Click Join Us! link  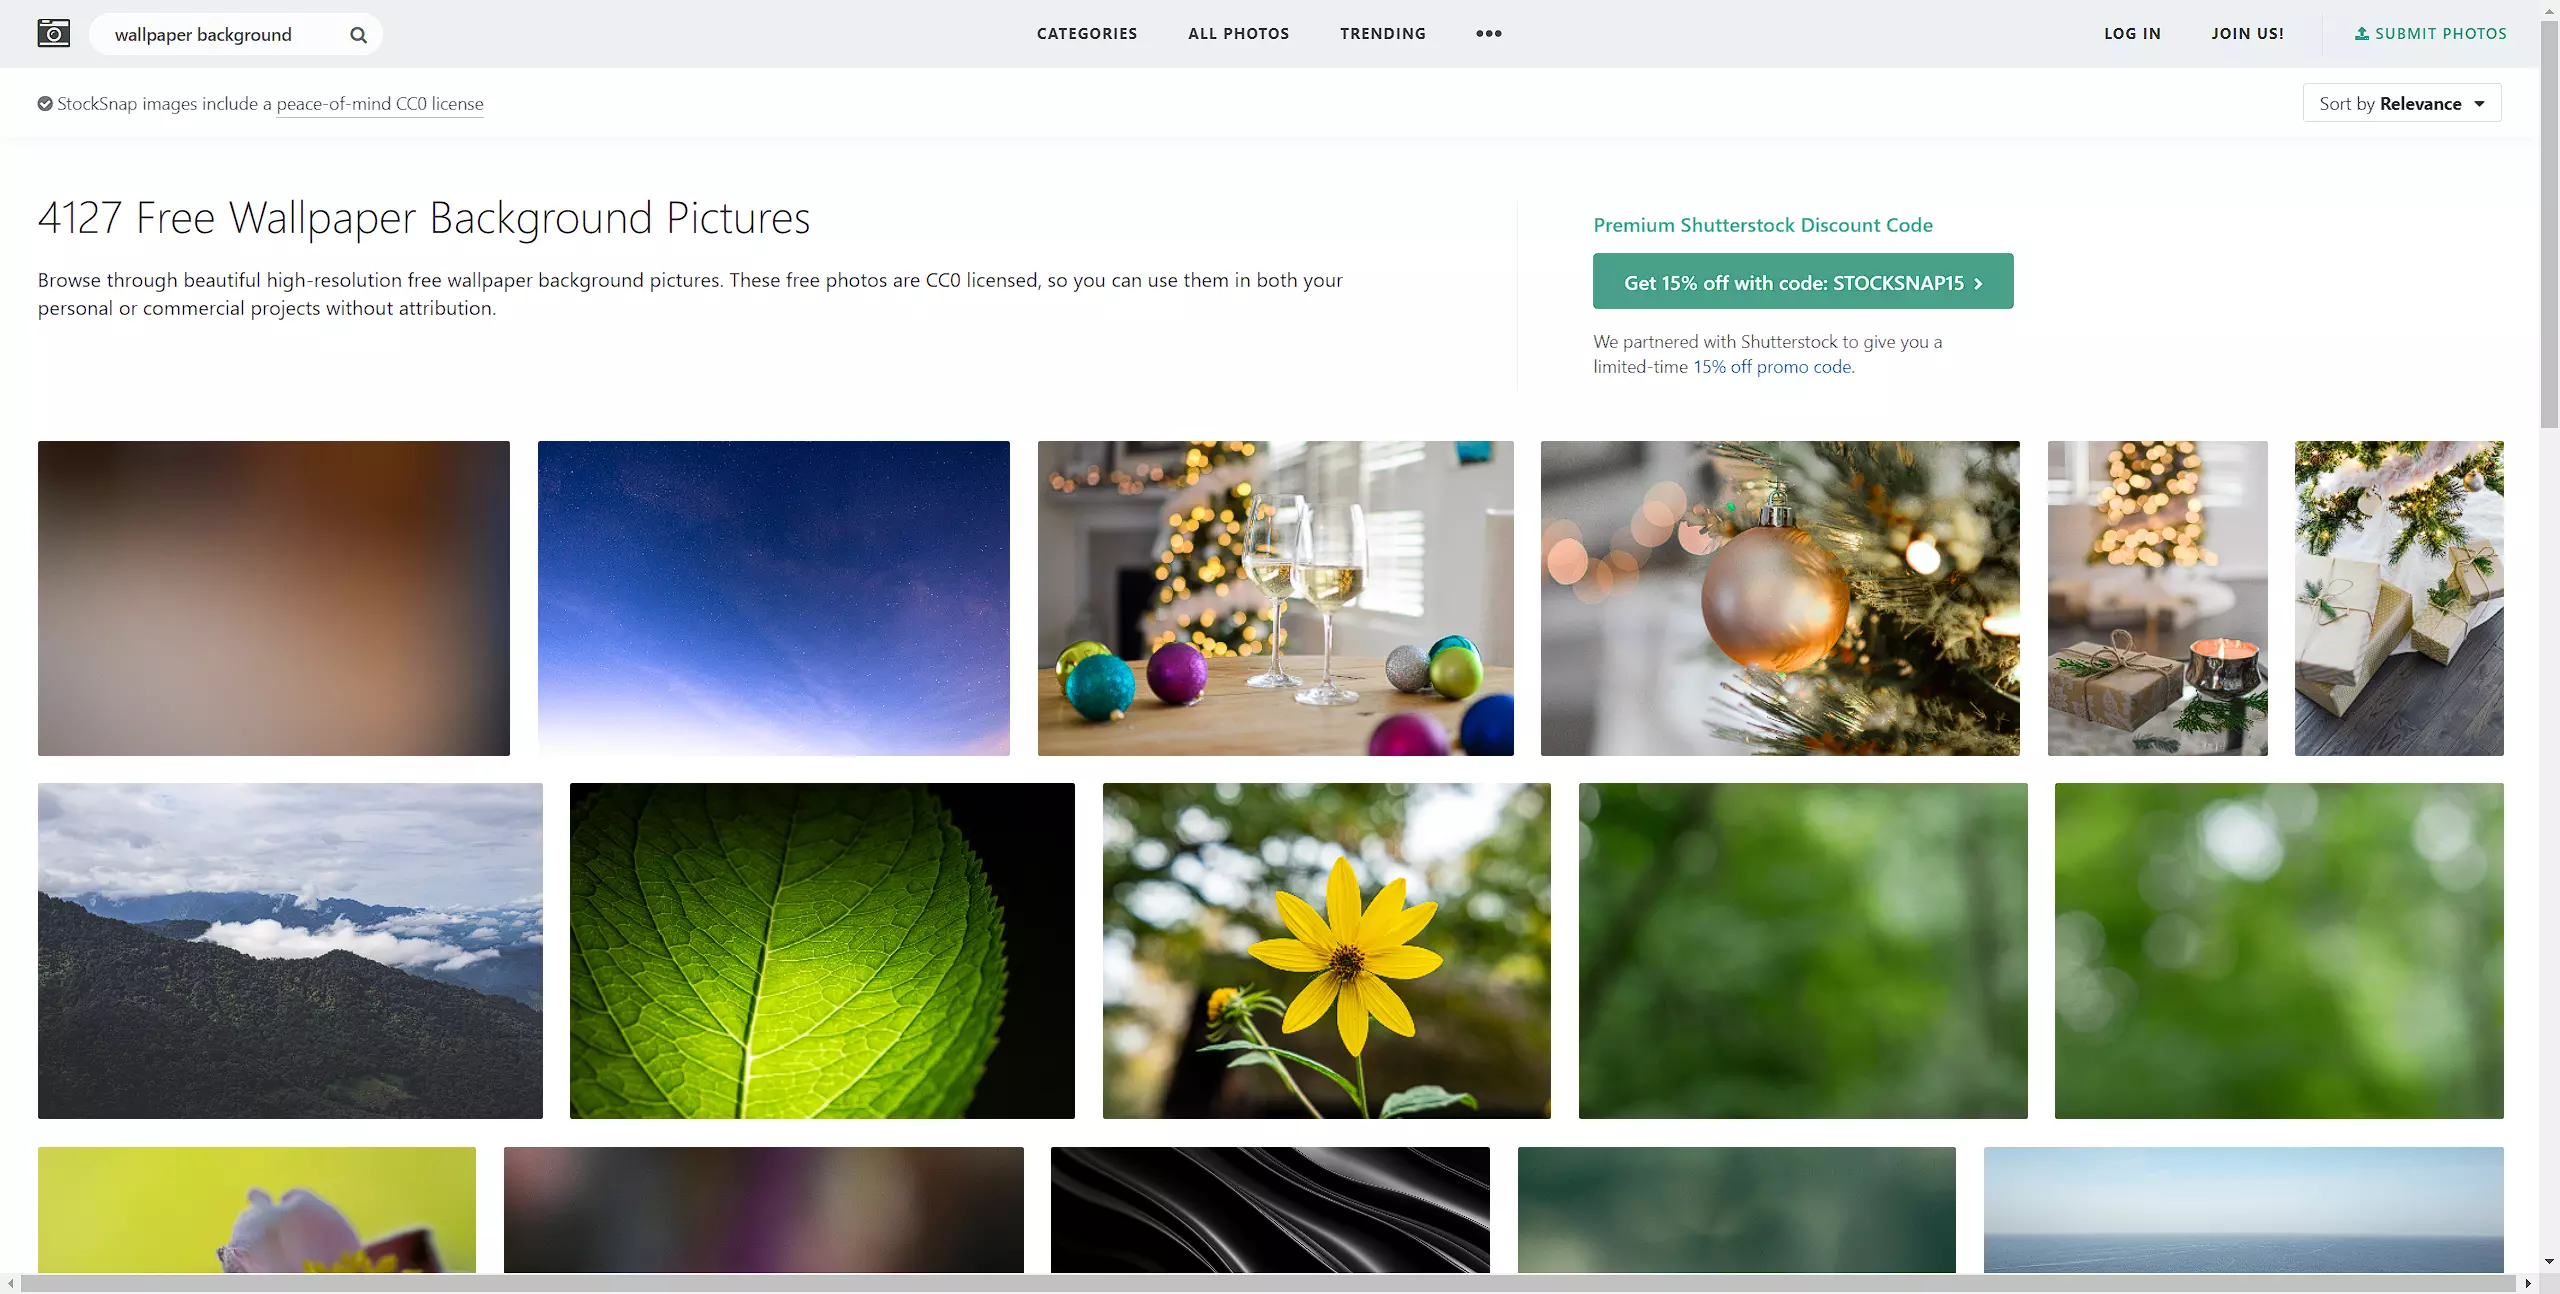tap(2247, 34)
